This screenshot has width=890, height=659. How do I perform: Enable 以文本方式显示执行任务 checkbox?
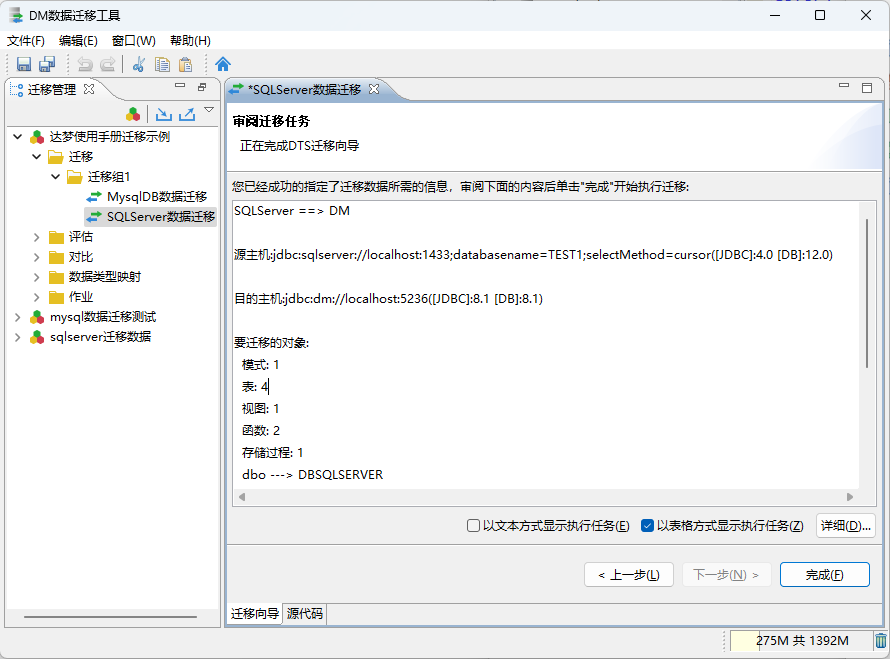pyautogui.click(x=473, y=526)
